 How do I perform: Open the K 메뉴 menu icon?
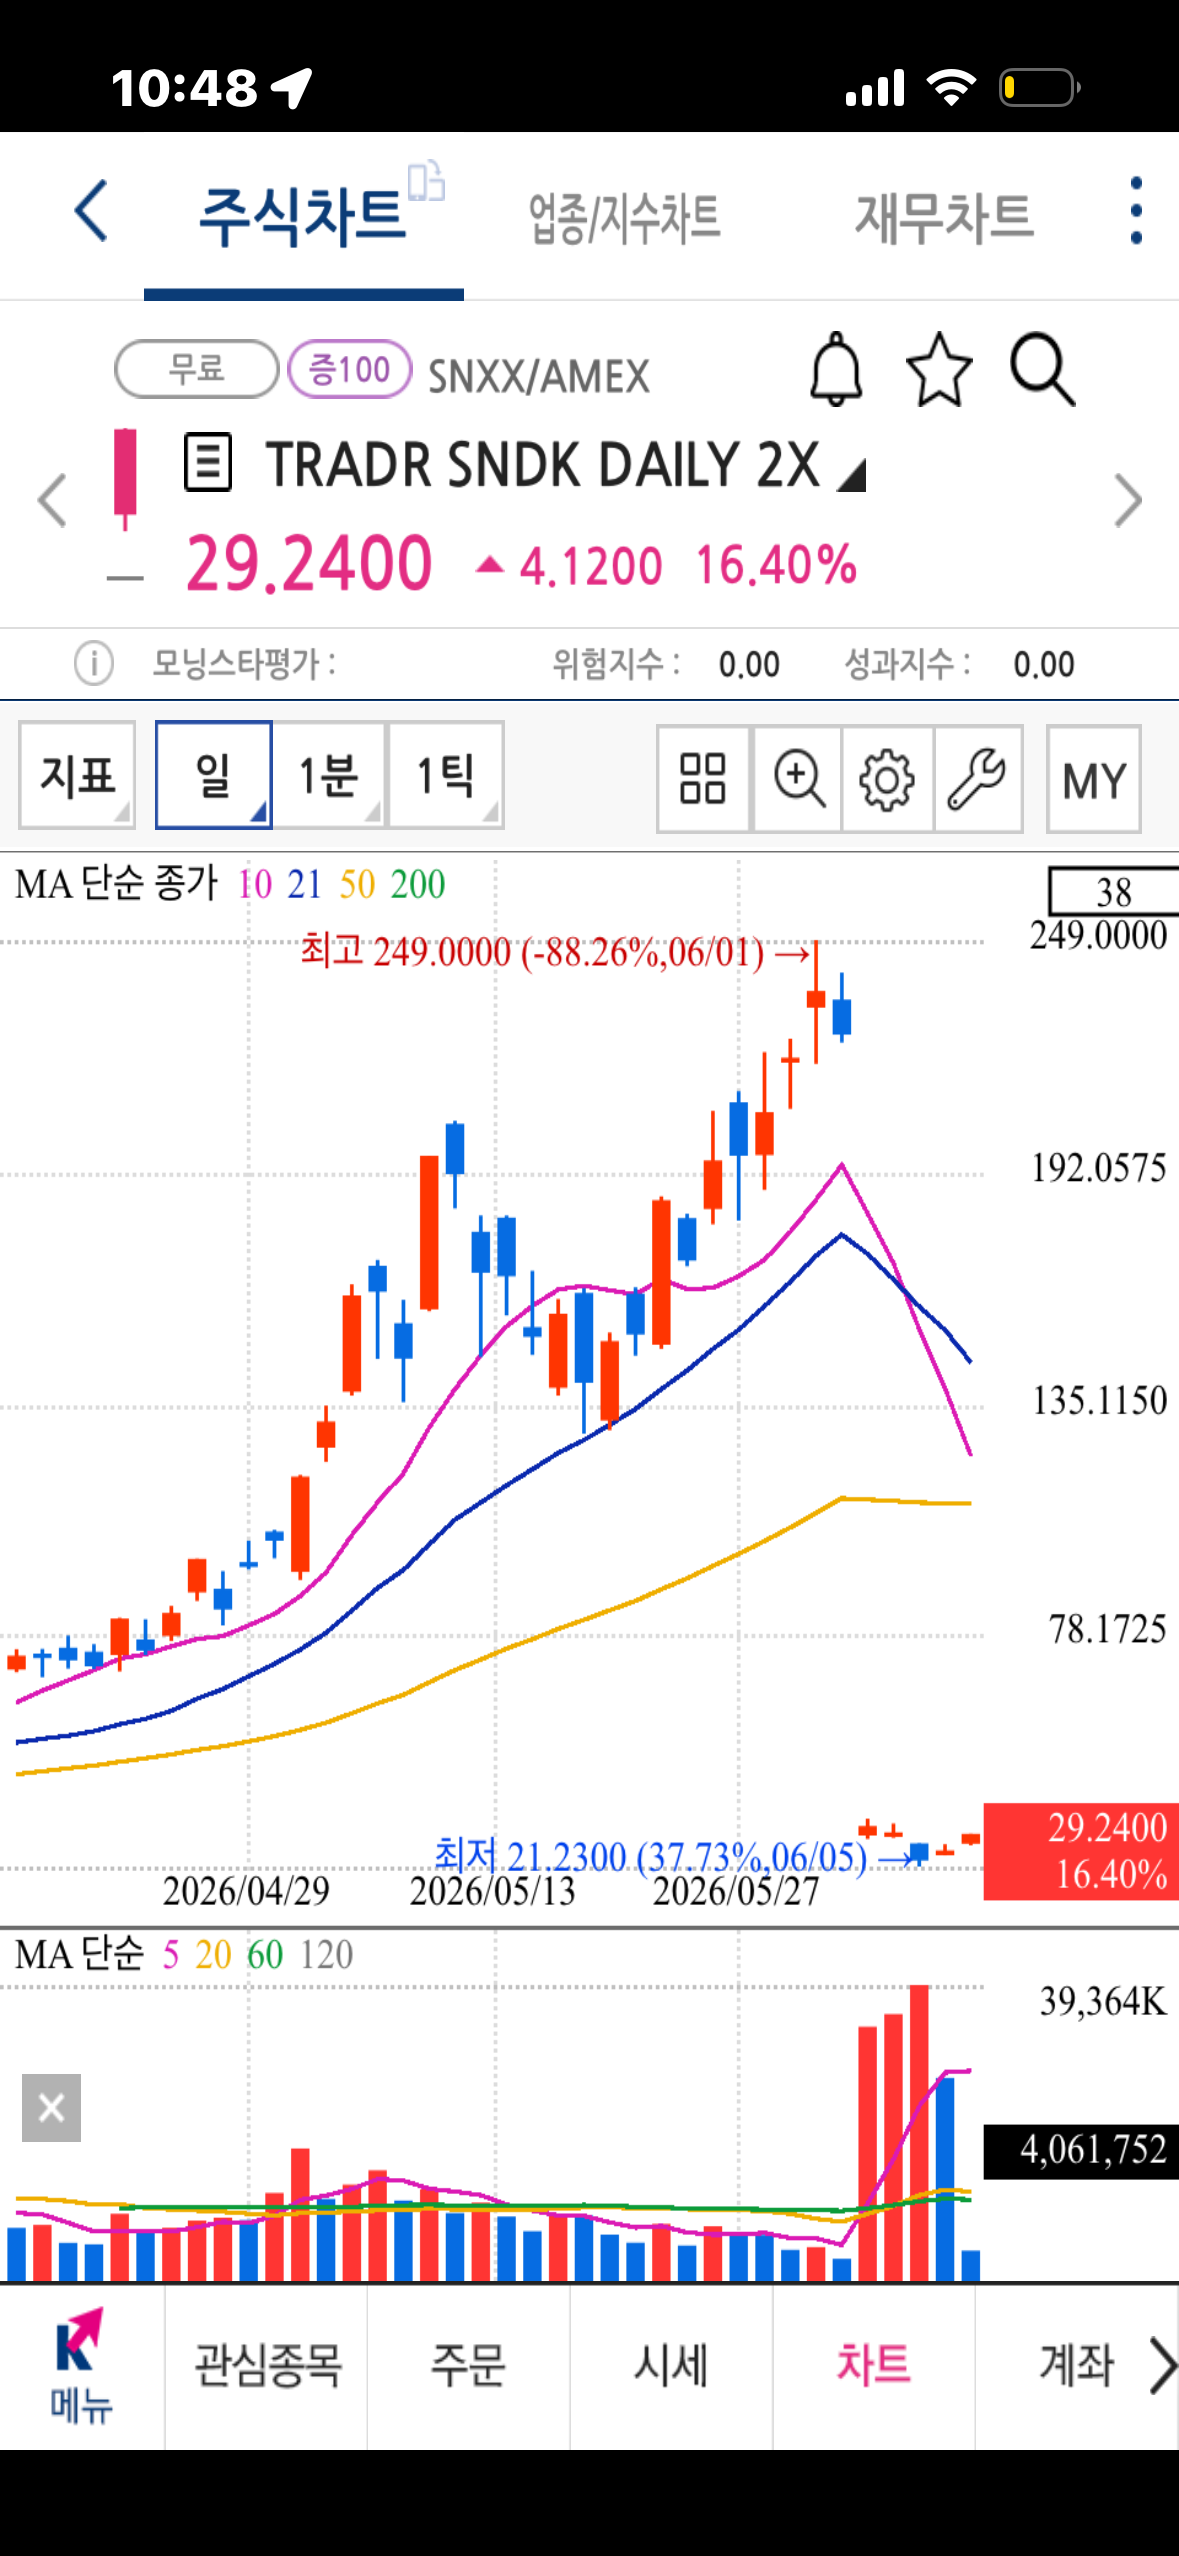pyautogui.click(x=80, y=2366)
